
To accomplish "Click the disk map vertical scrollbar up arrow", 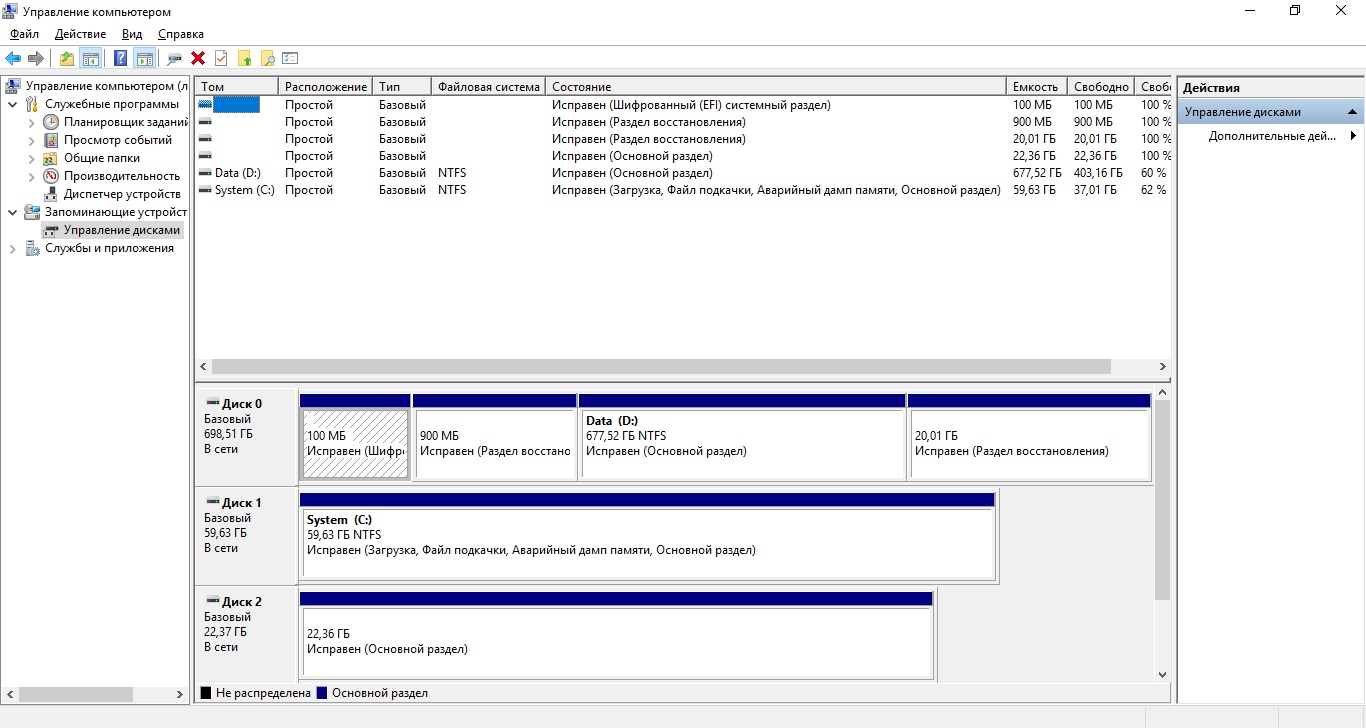I will click(x=1162, y=395).
